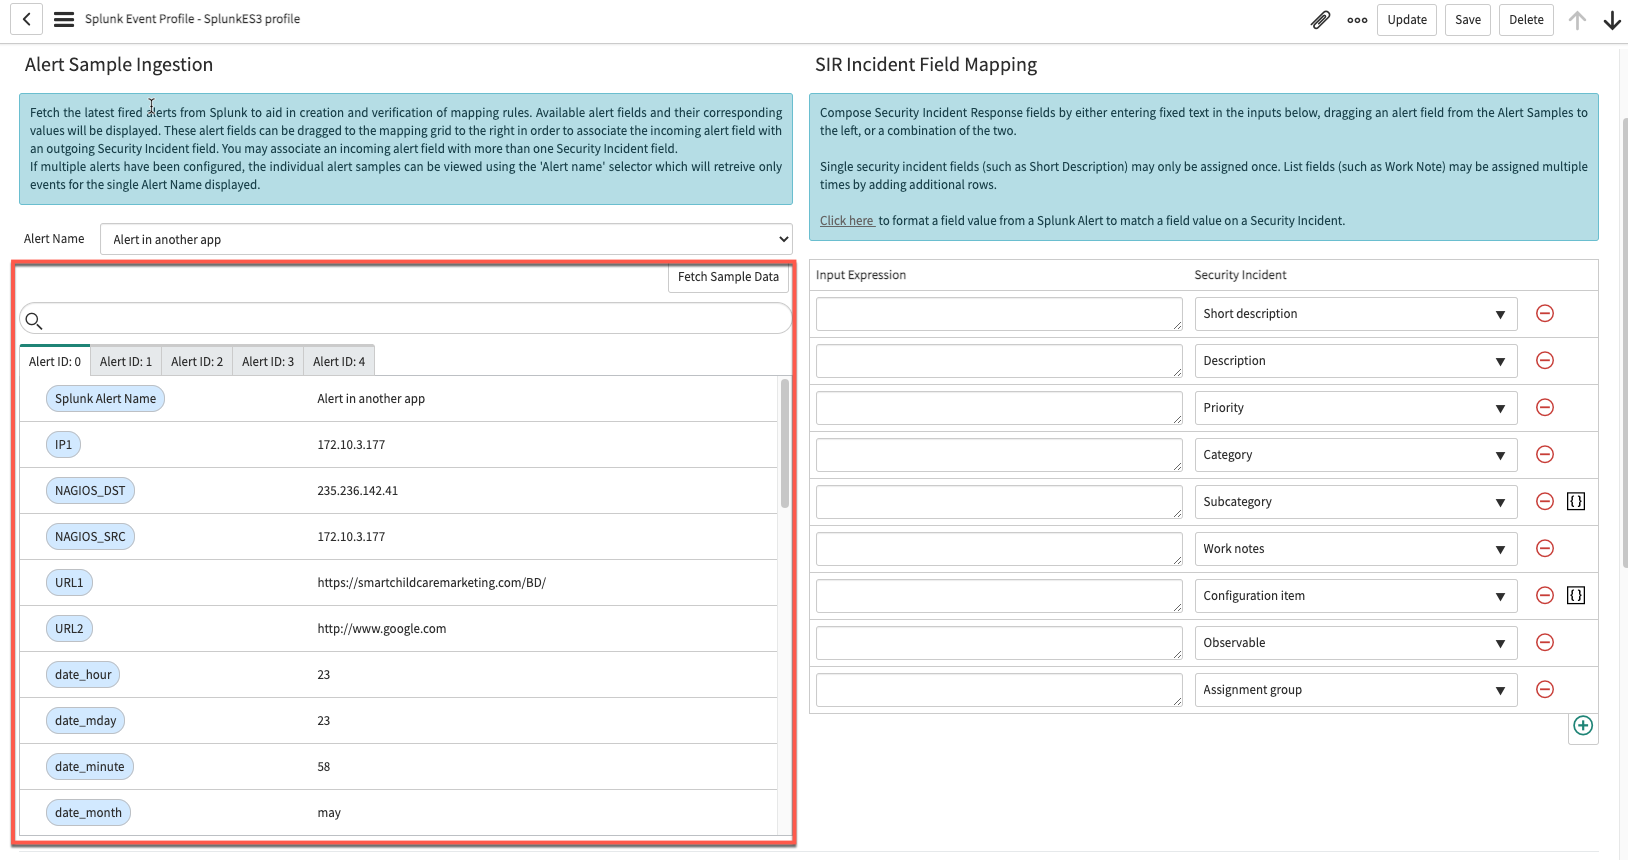
Task: Click input expression for Short description
Action: [x=999, y=314]
